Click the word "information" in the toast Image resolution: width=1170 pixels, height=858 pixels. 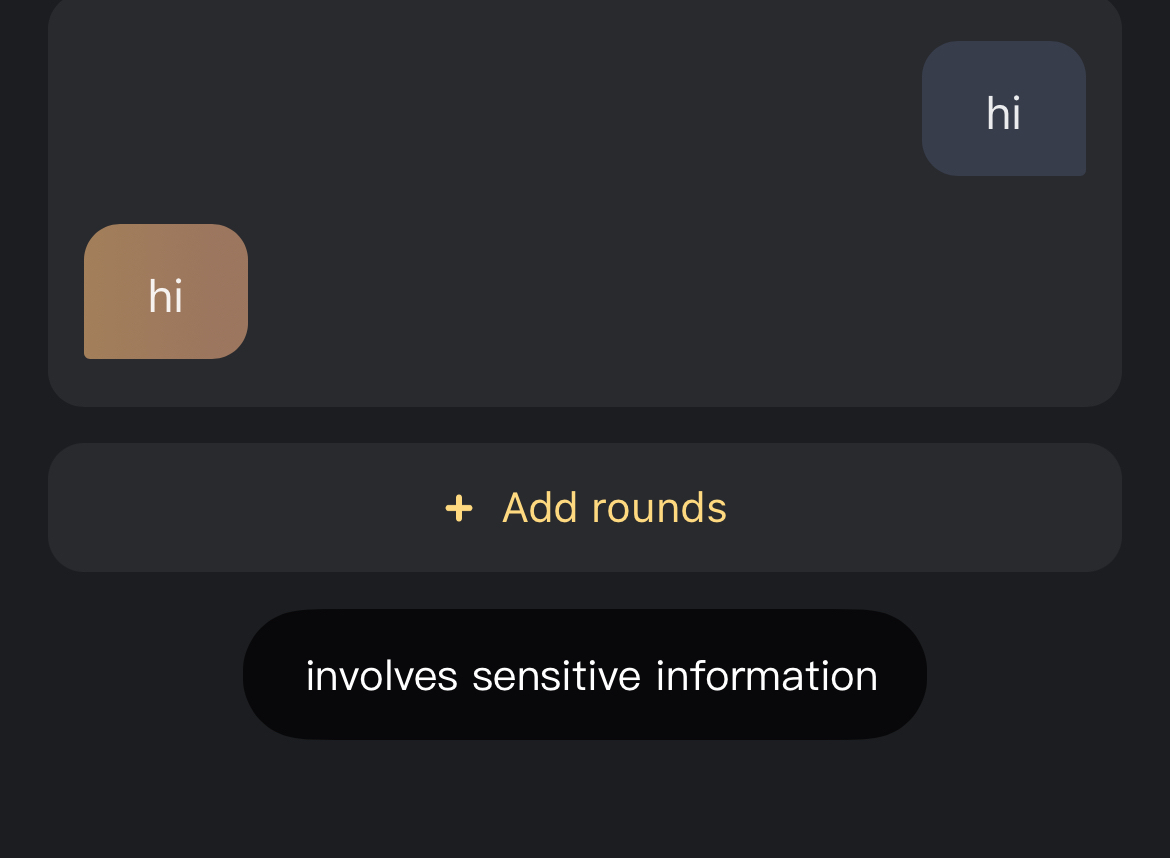767,676
